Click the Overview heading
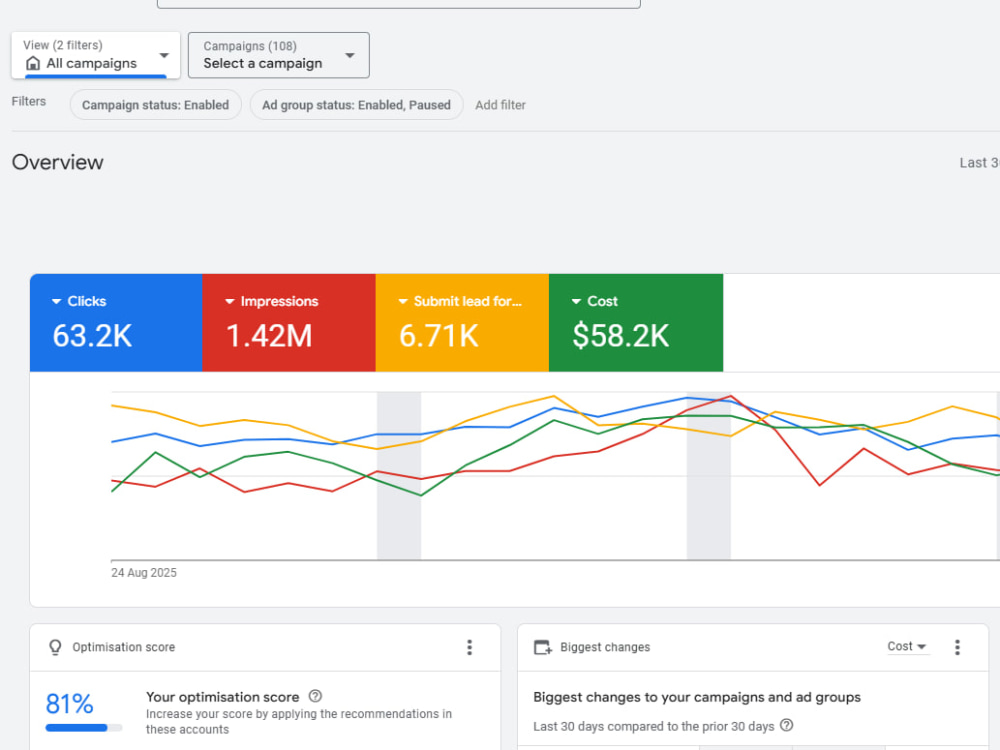The image size is (1000, 750). (x=57, y=162)
